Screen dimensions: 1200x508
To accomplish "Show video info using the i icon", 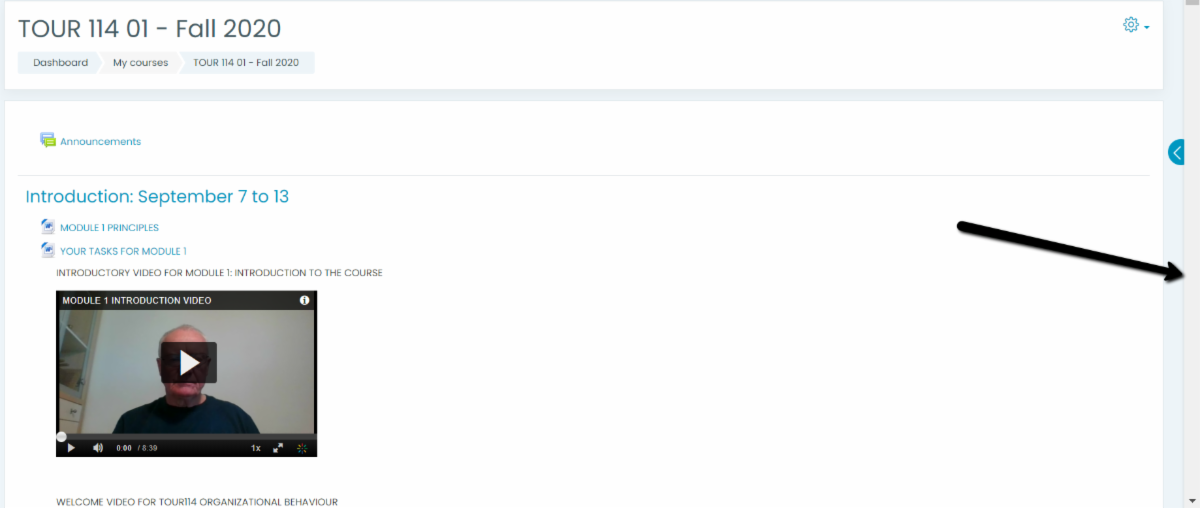I will 305,300.
